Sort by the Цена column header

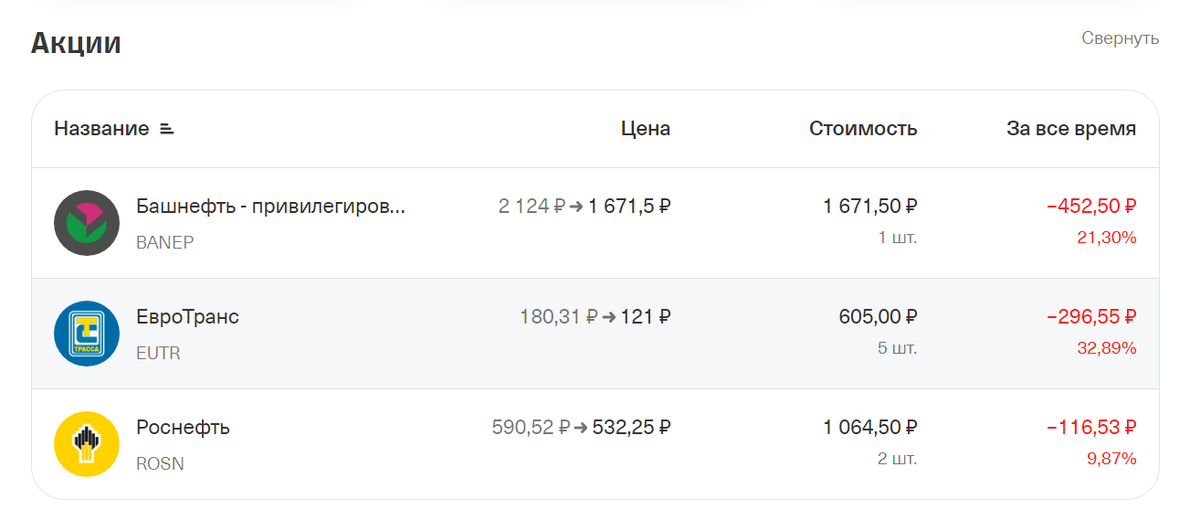645,129
